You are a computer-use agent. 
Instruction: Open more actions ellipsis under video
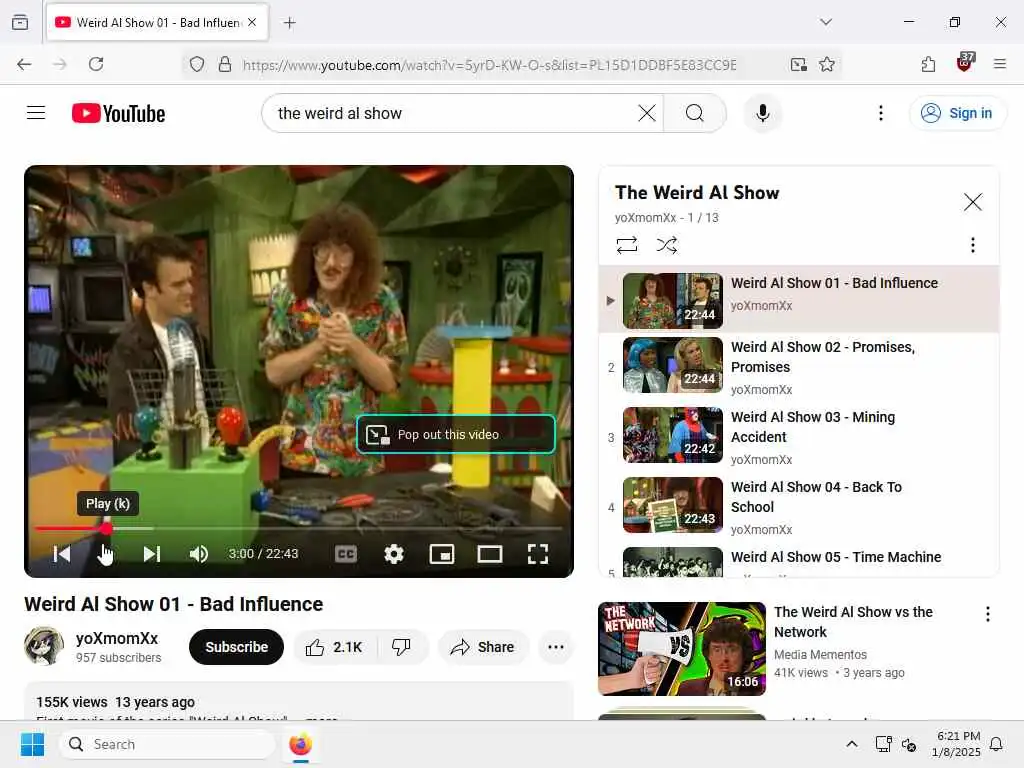click(556, 647)
